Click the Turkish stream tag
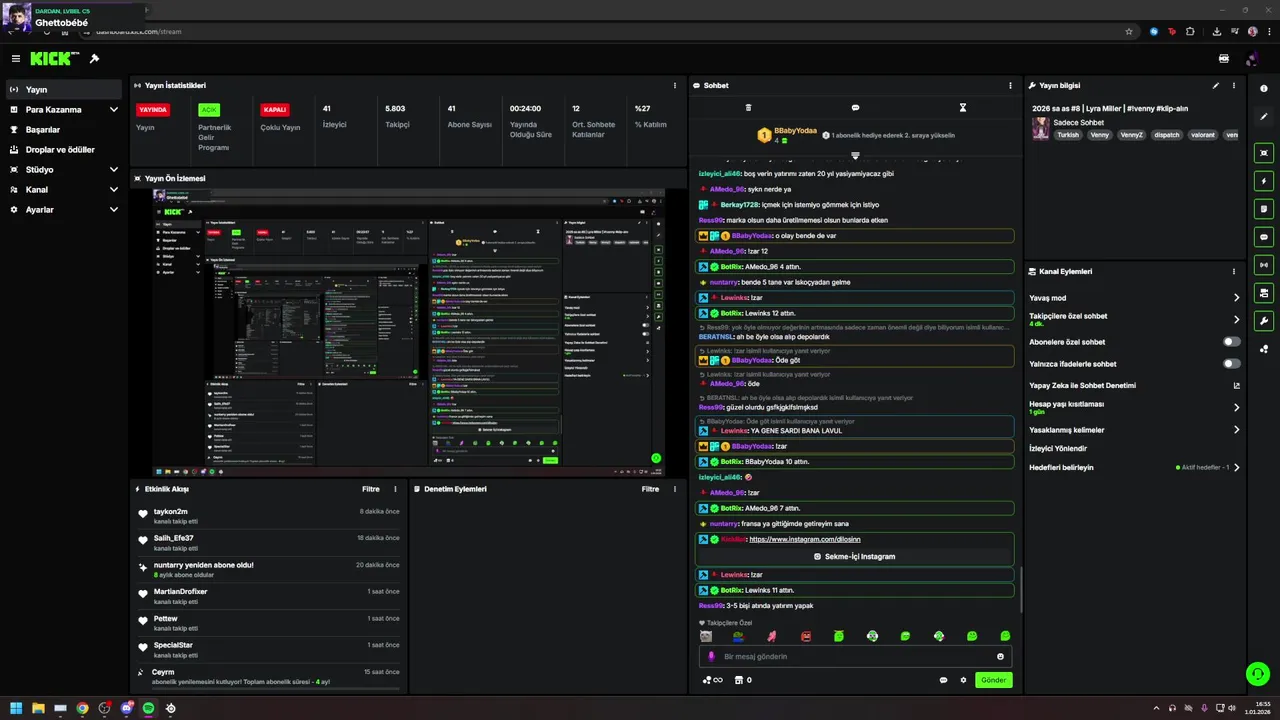The width and height of the screenshot is (1280, 720). coord(1069,135)
